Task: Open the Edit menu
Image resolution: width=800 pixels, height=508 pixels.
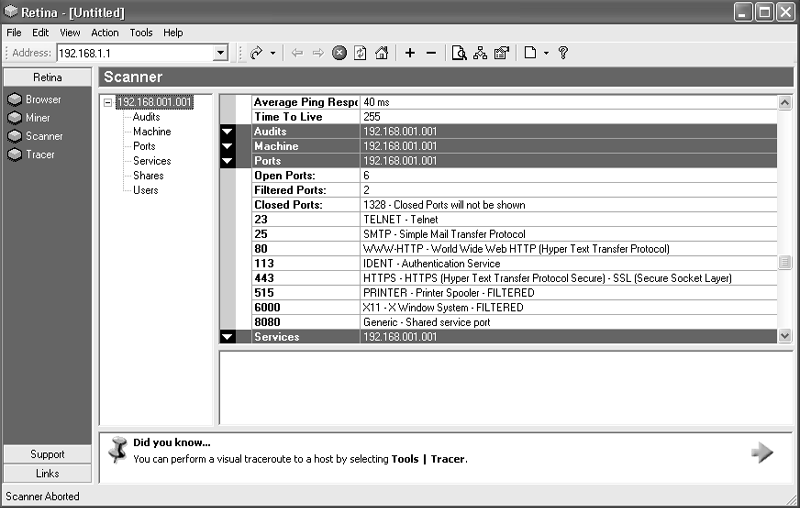Action: click(40, 33)
